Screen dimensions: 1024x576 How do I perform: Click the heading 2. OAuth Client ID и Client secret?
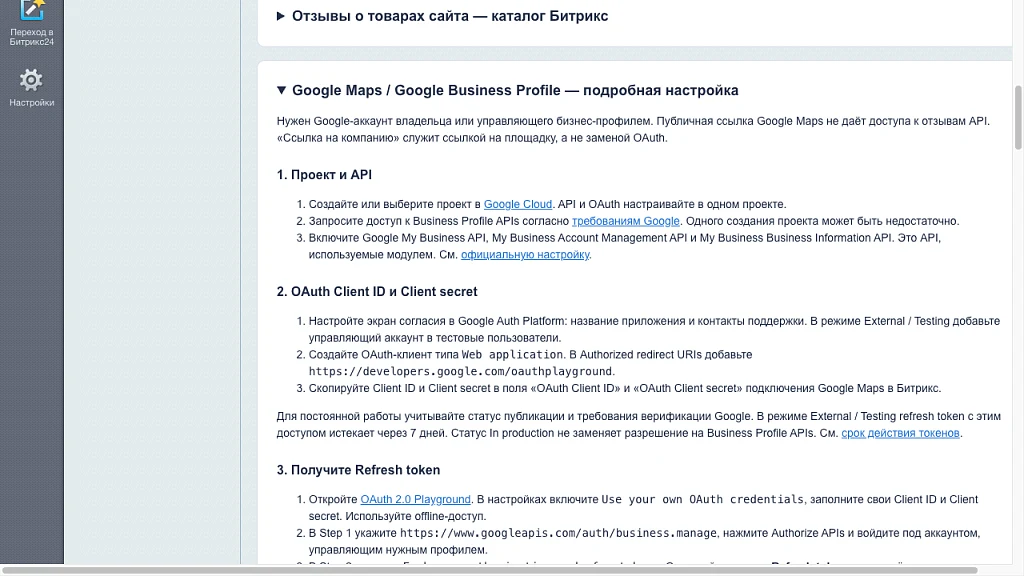377,291
